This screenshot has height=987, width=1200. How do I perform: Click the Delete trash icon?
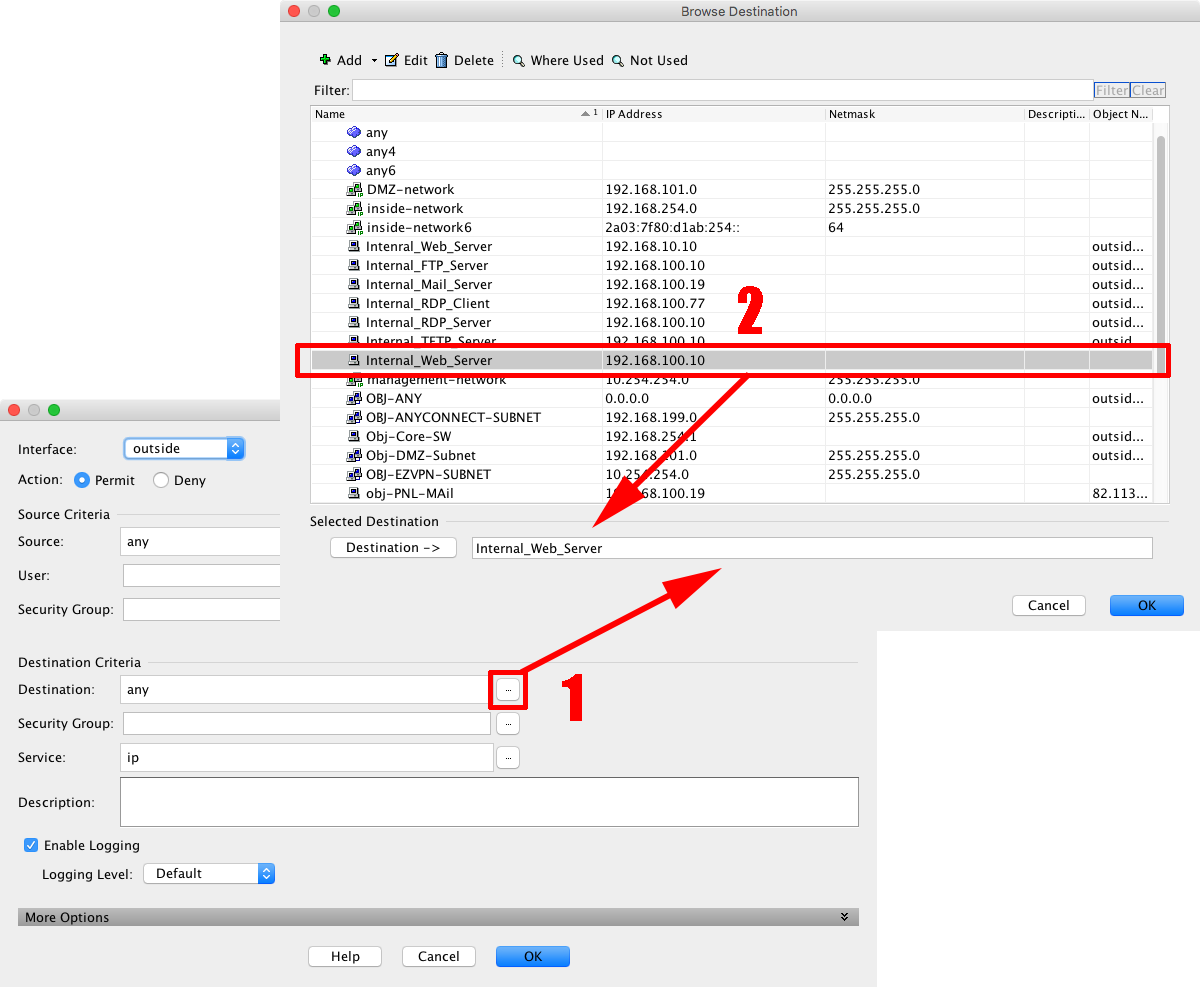point(442,60)
